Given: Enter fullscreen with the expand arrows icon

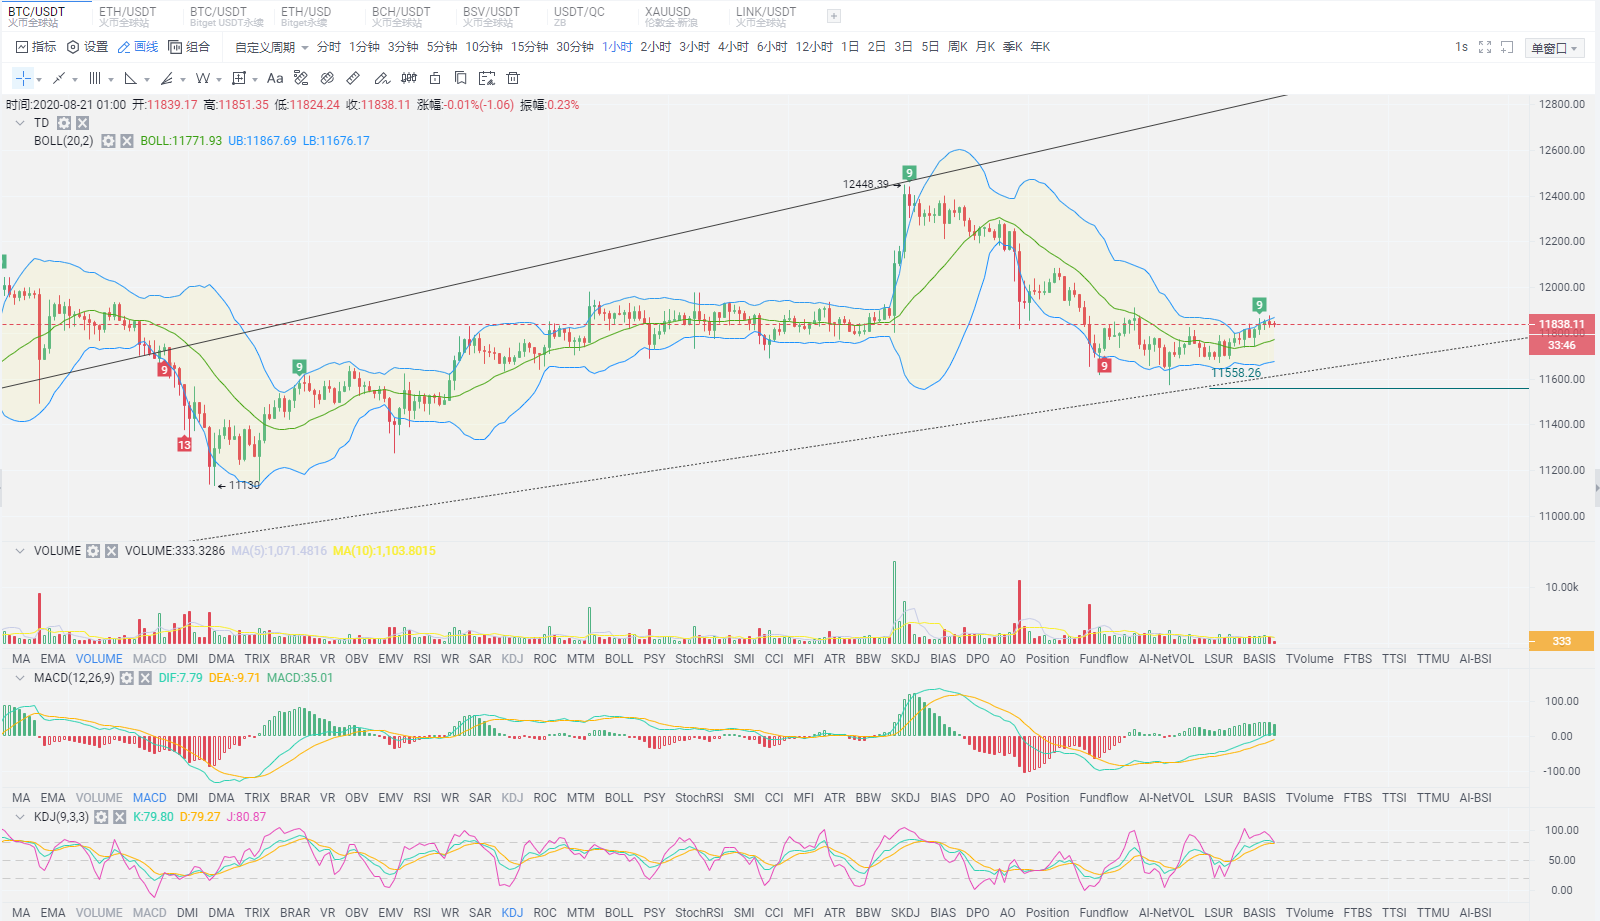Looking at the screenshot, I should (1485, 47).
